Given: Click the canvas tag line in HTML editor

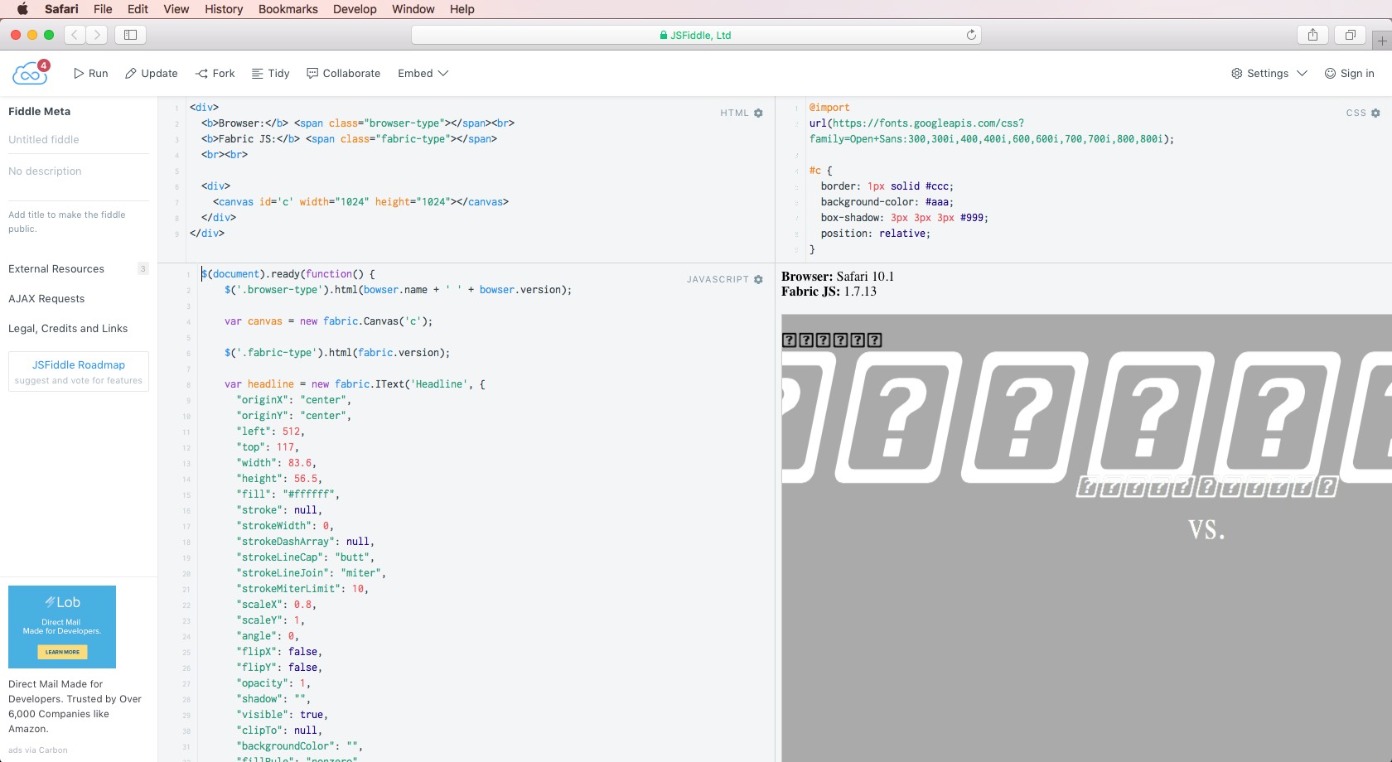Looking at the screenshot, I should tap(360, 201).
